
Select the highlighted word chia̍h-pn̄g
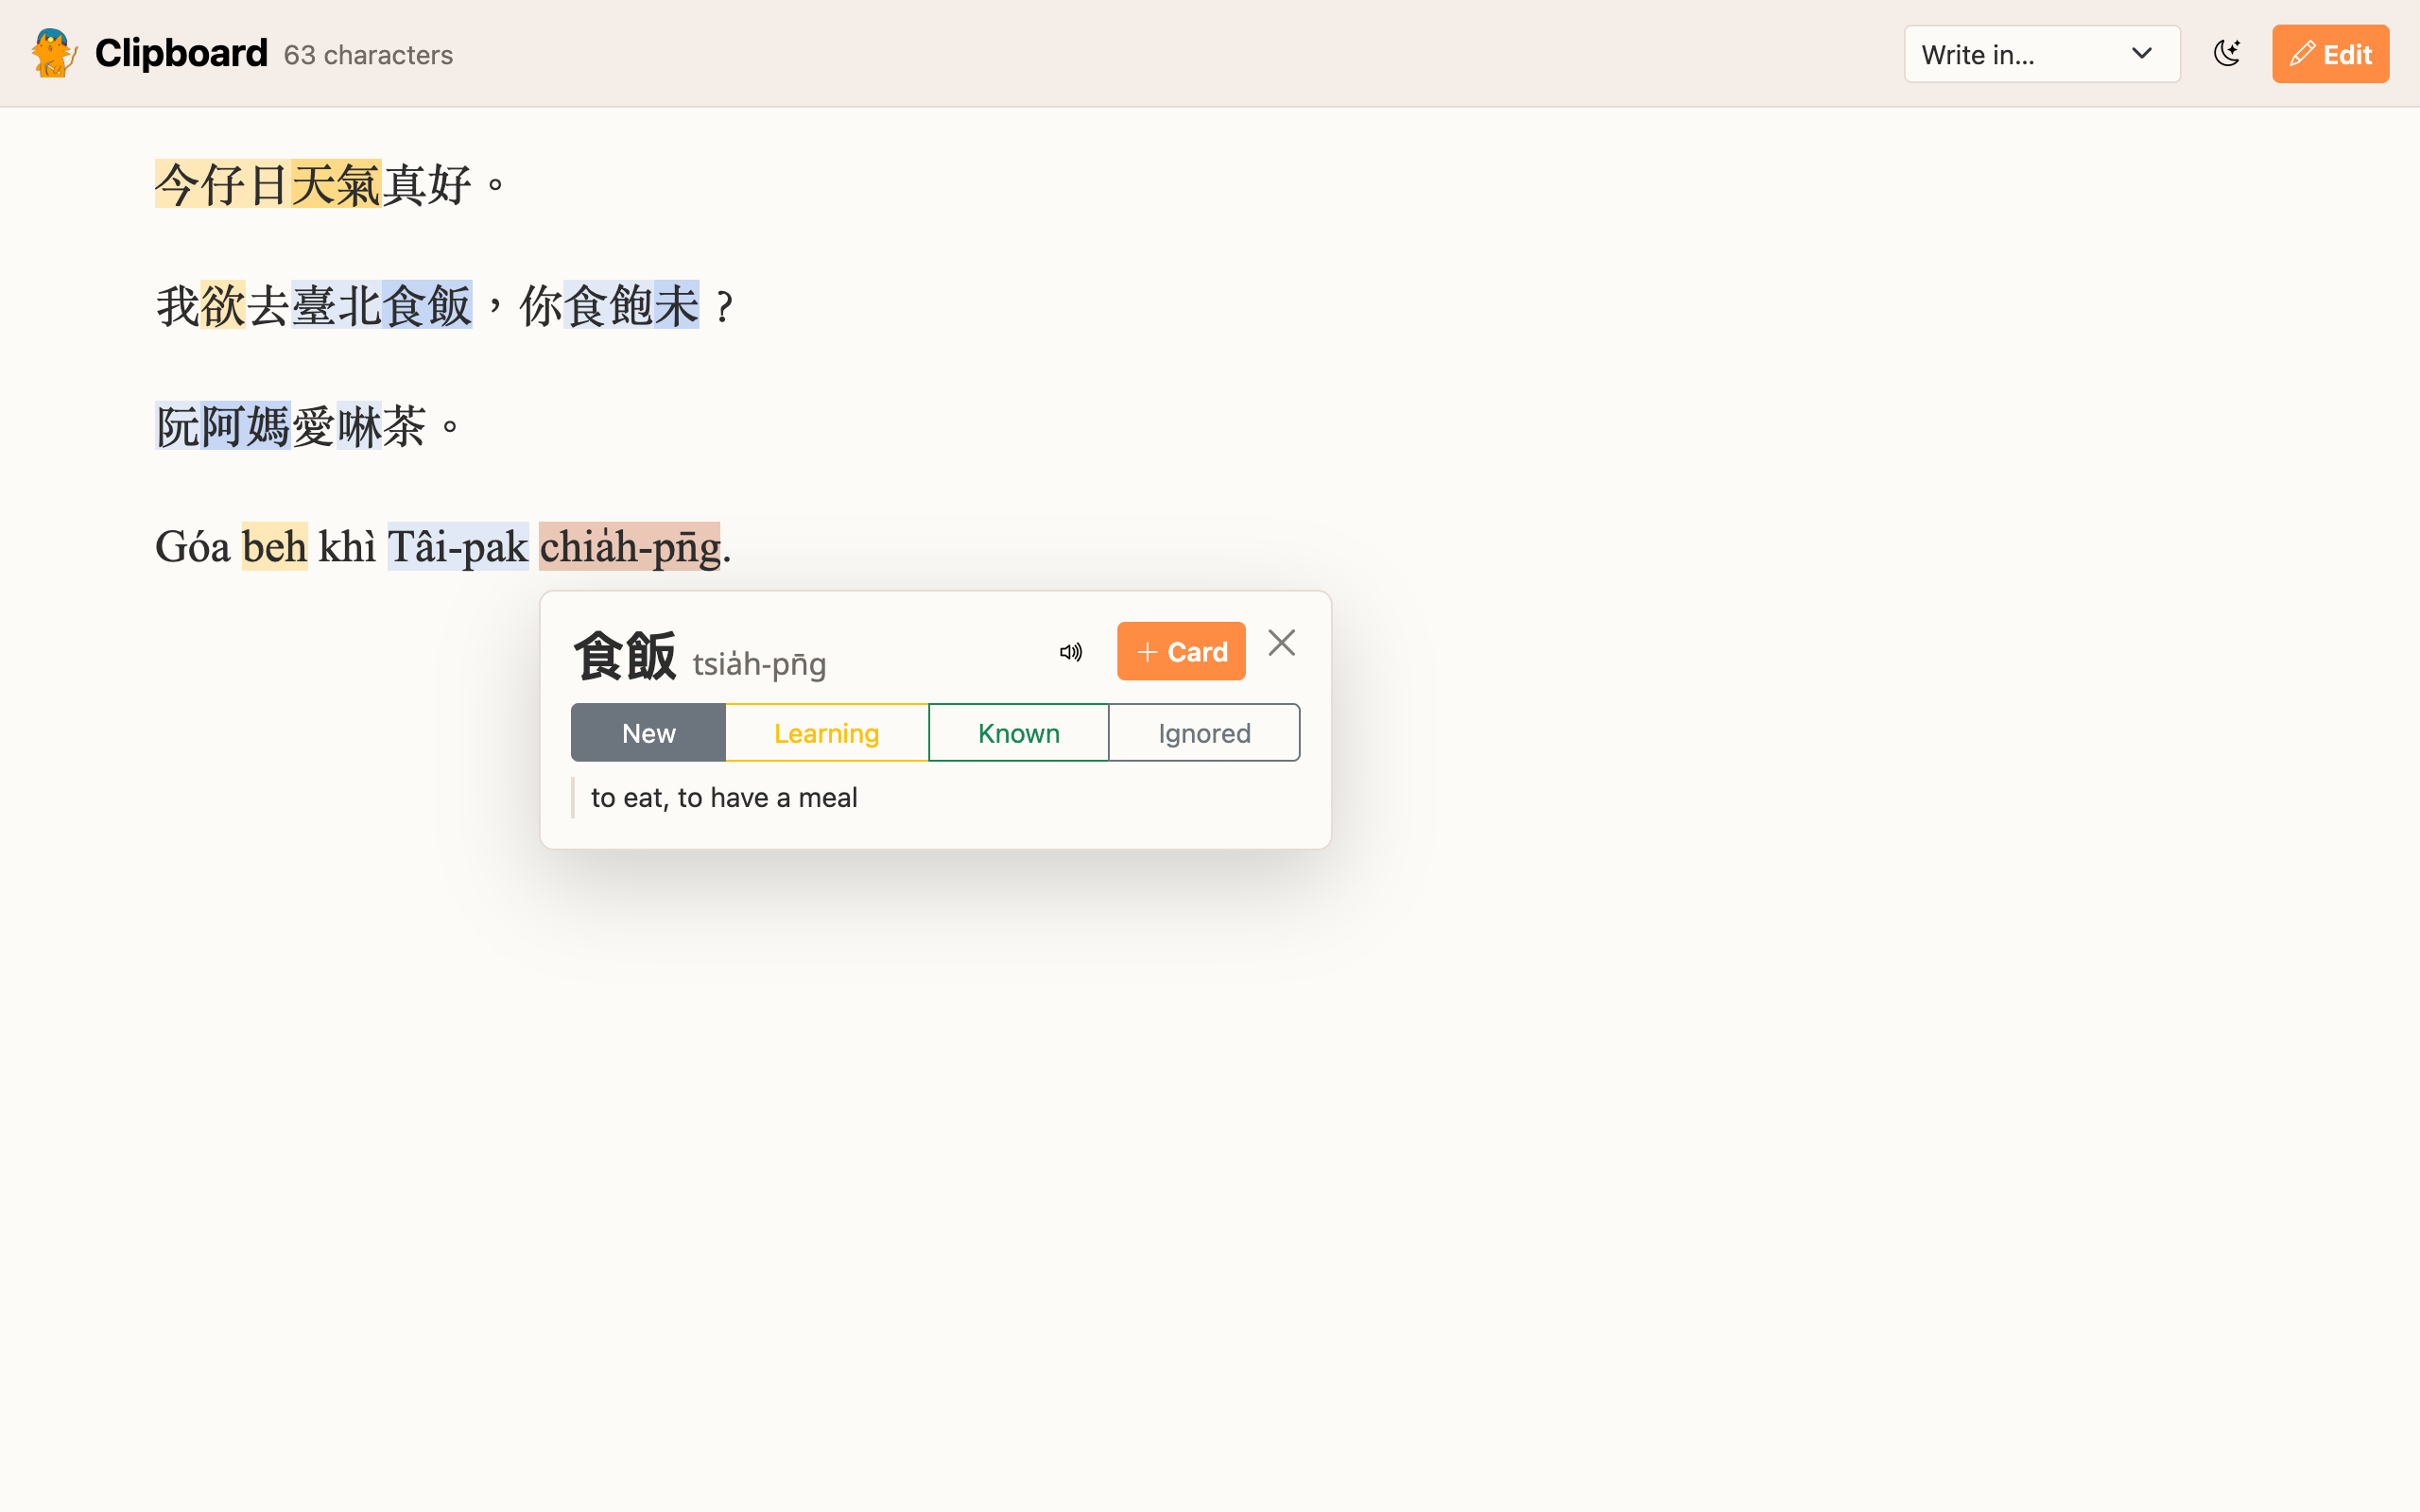click(x=630, y=547)
